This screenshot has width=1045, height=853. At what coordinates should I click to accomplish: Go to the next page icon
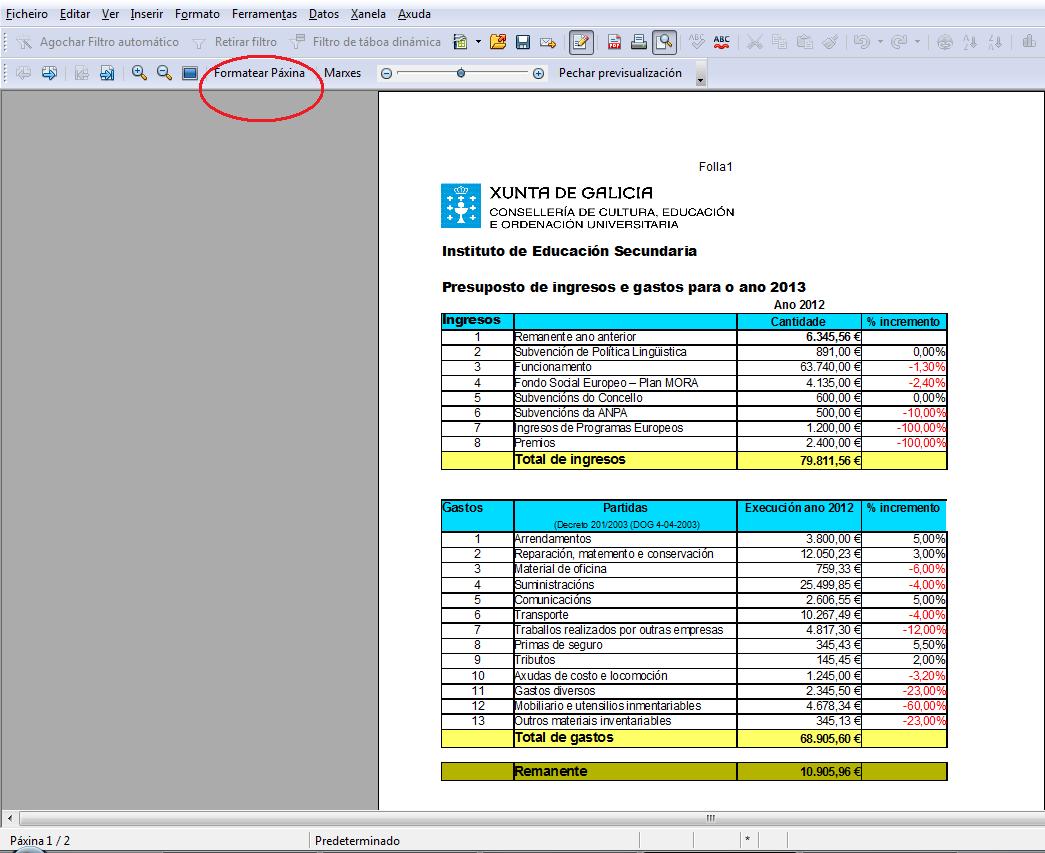tap(48, 73)
